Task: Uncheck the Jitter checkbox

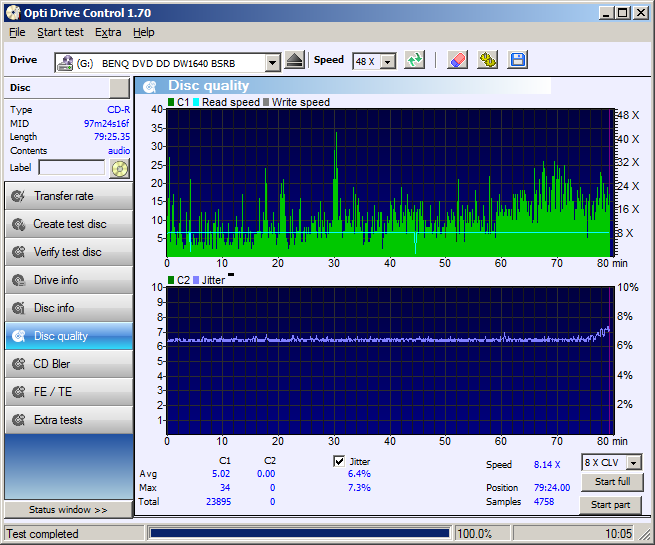Action: coord(339,461)
